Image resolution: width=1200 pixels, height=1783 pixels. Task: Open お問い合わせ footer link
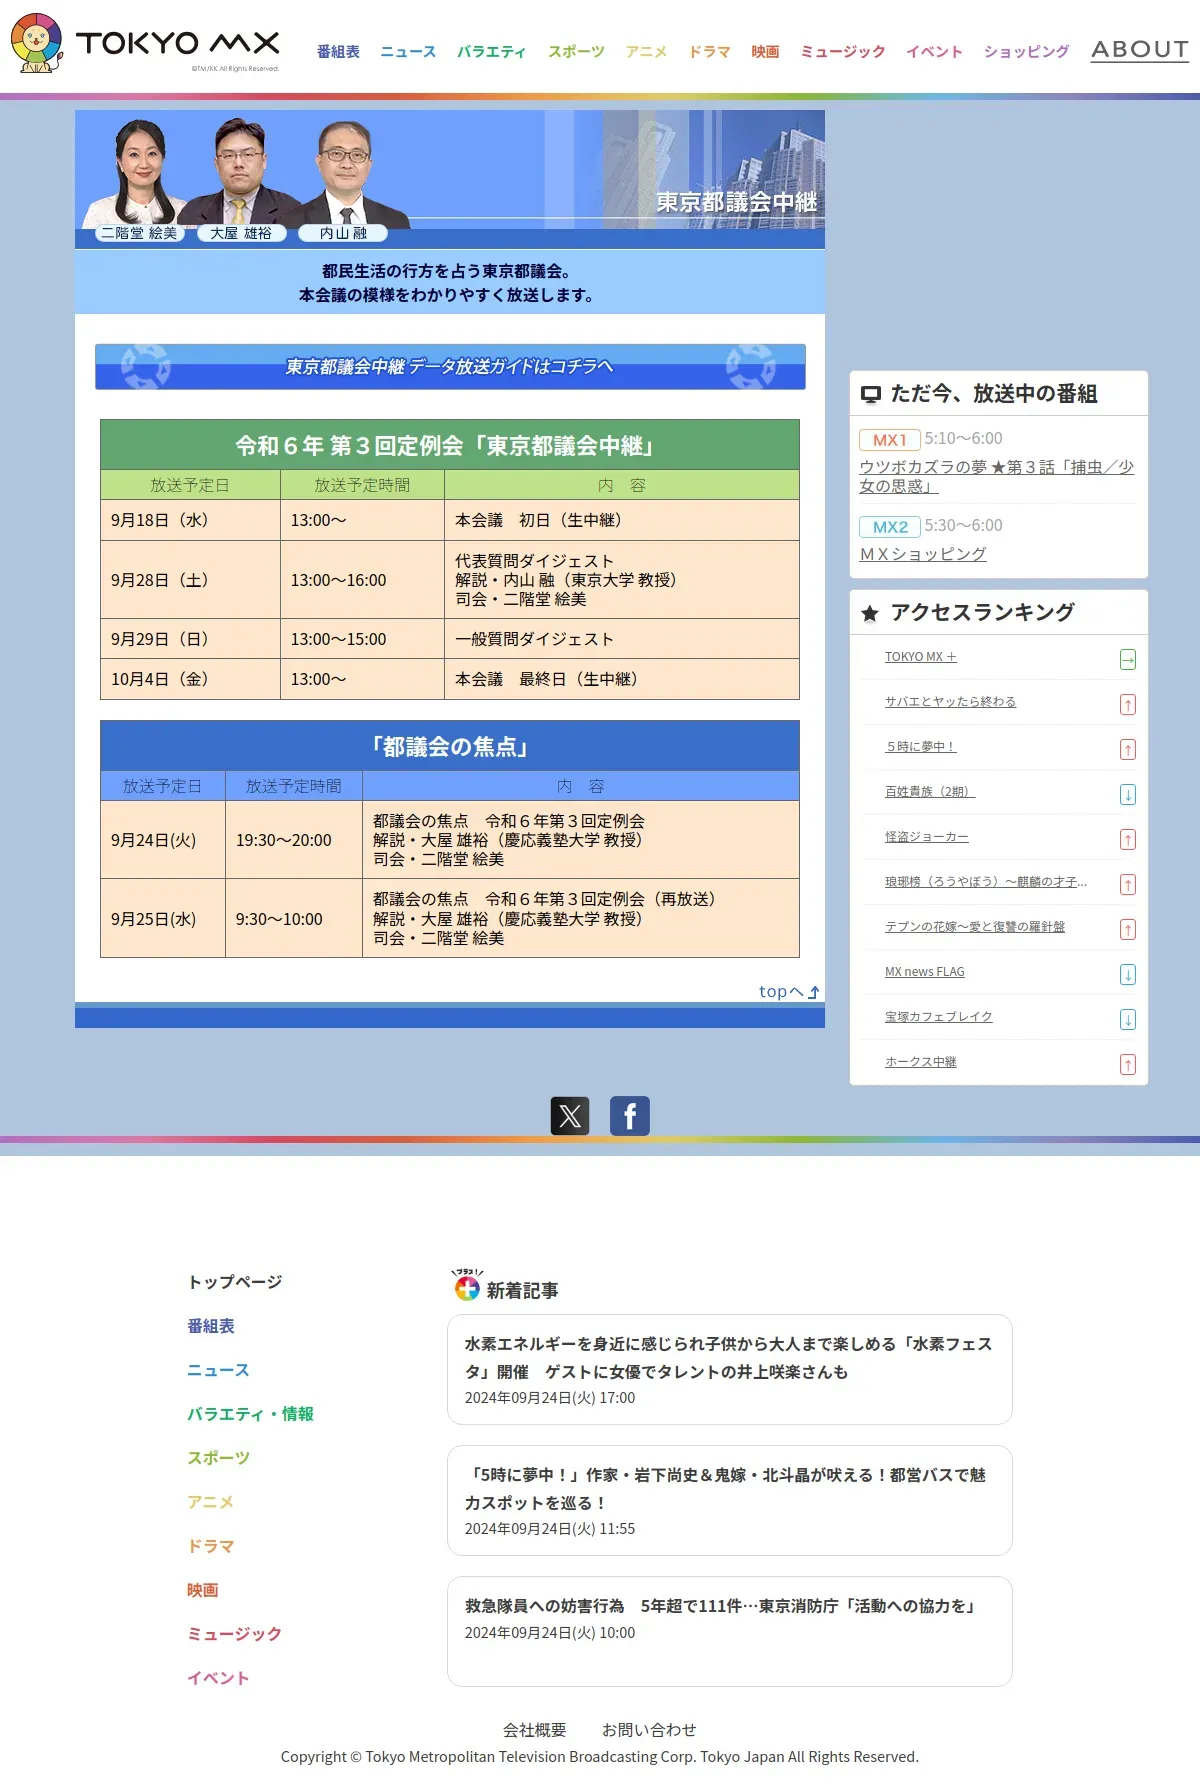coord(648,1730)
